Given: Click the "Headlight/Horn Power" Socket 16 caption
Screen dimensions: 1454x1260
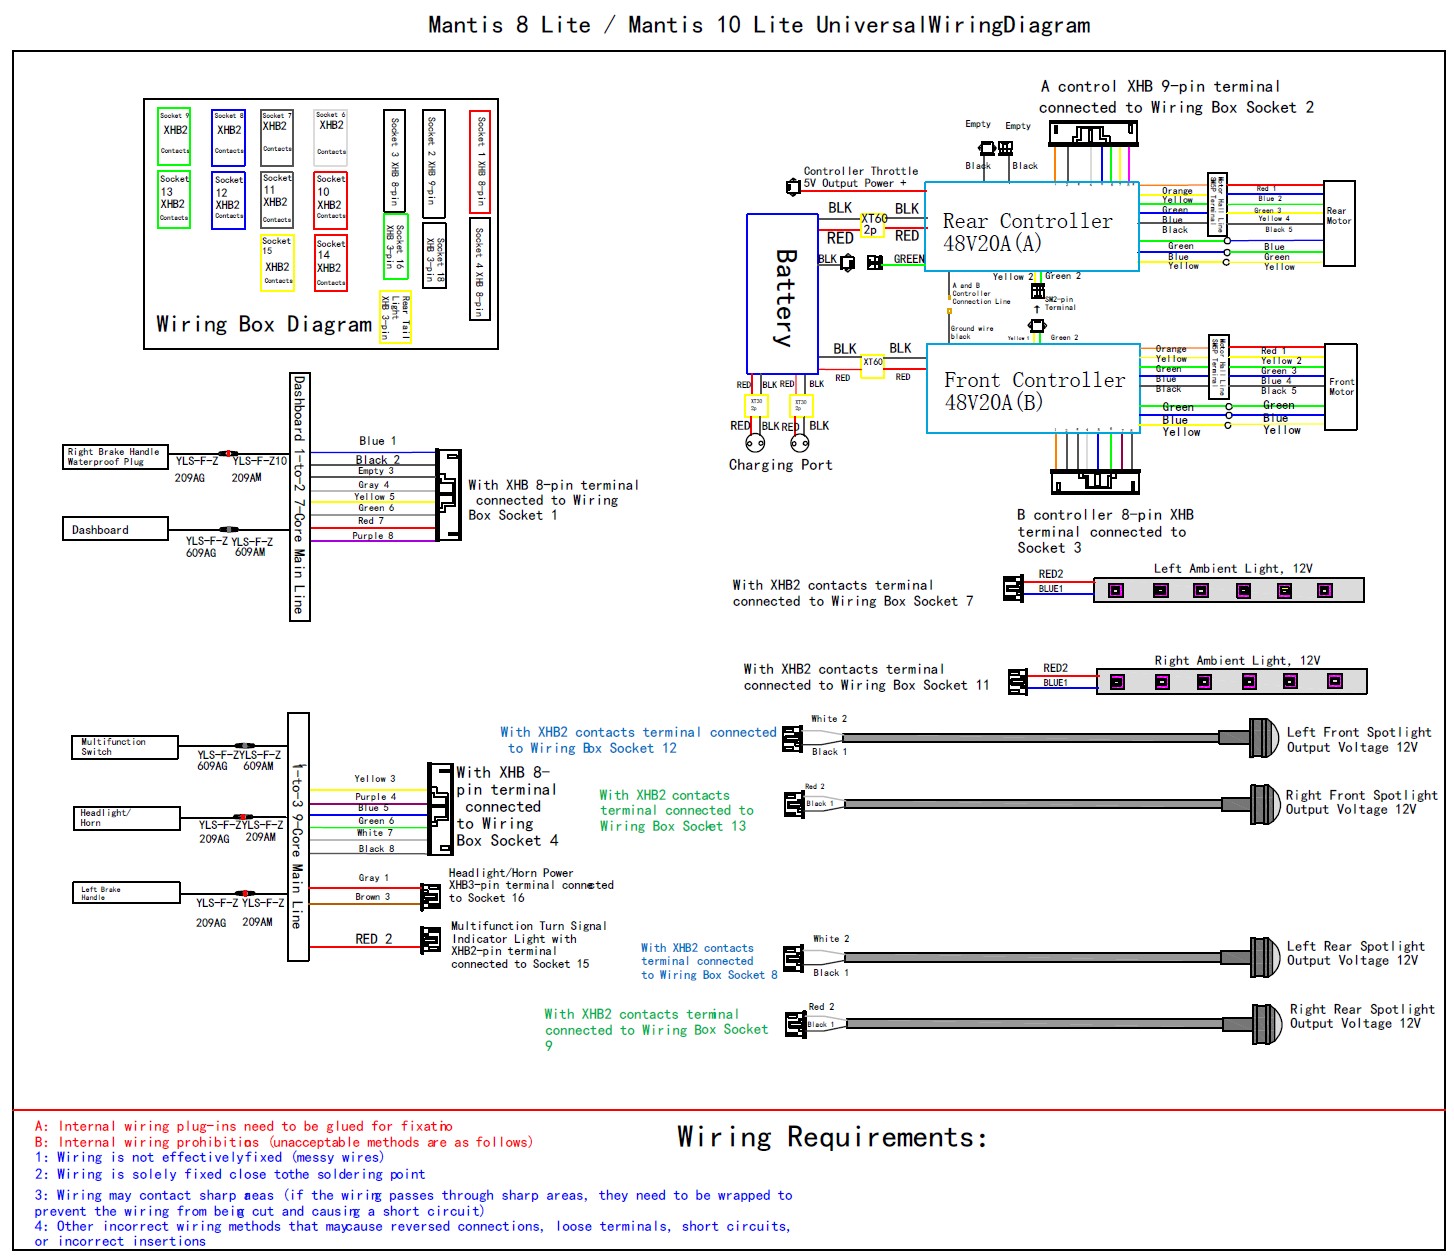Looking at the screenshot, I should [x=531, y=885].
